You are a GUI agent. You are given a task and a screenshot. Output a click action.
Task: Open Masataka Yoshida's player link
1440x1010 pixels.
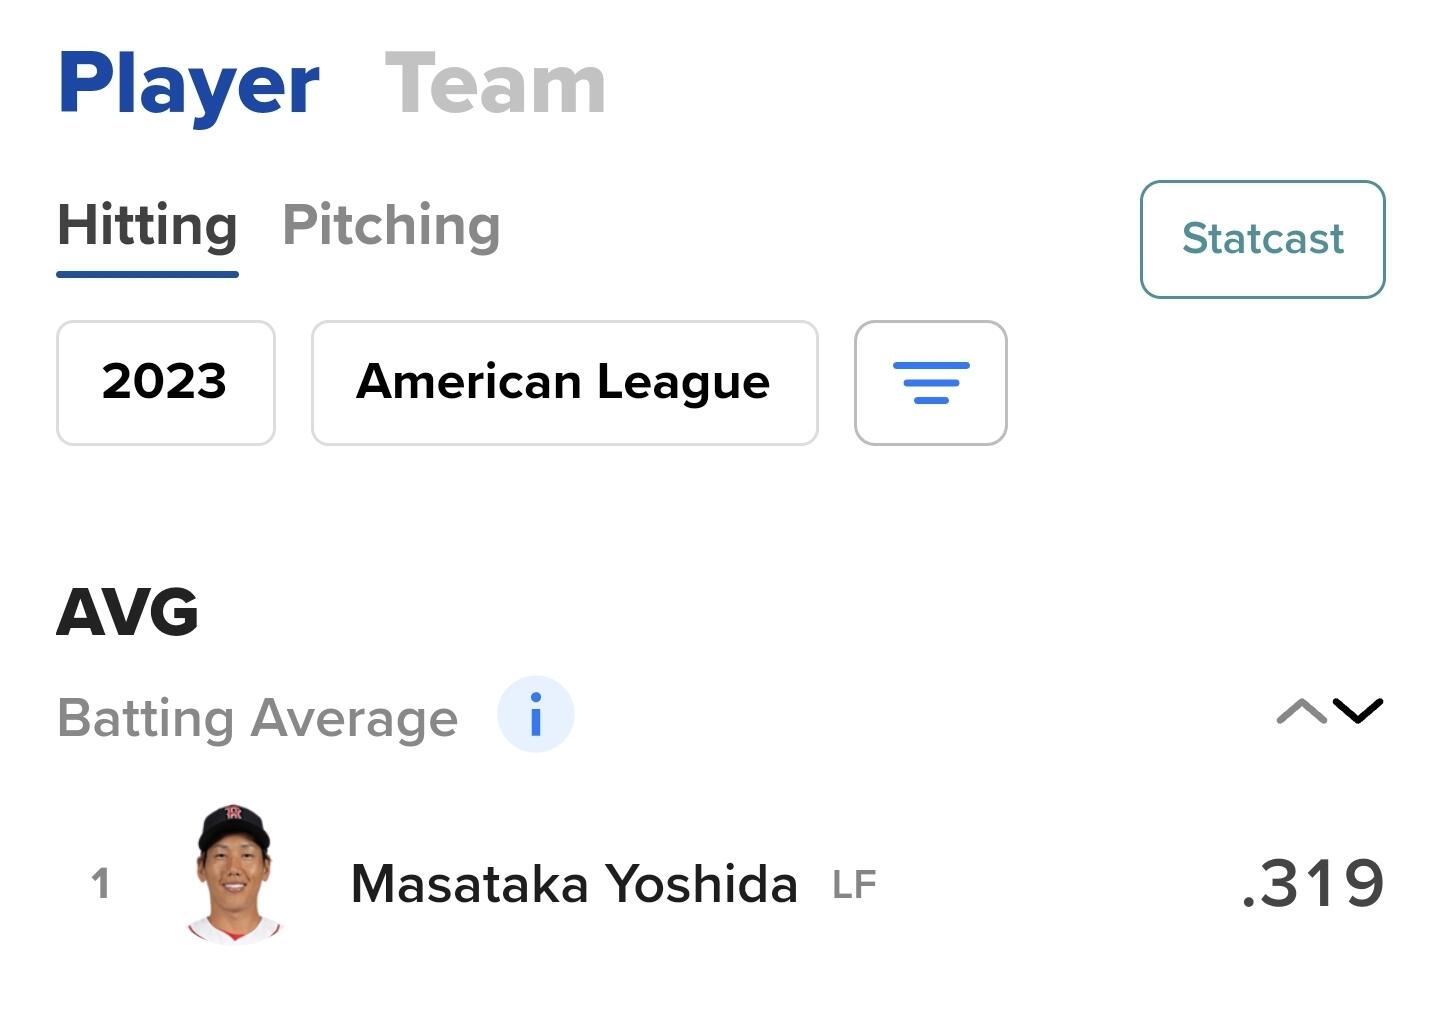click(574, 884)
